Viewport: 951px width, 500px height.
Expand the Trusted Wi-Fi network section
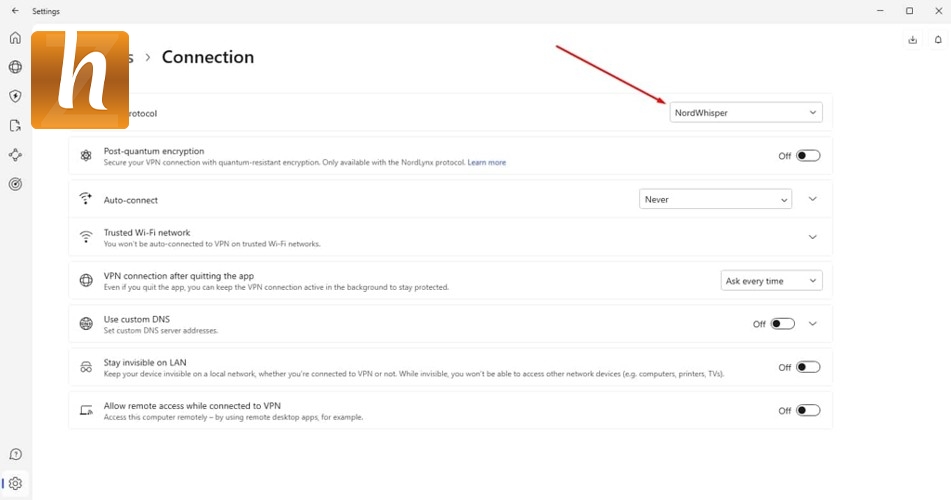[812, 237]
